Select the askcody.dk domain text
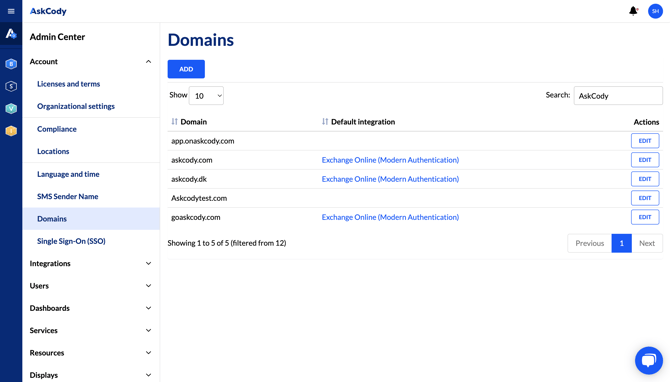 click(189, 179)
